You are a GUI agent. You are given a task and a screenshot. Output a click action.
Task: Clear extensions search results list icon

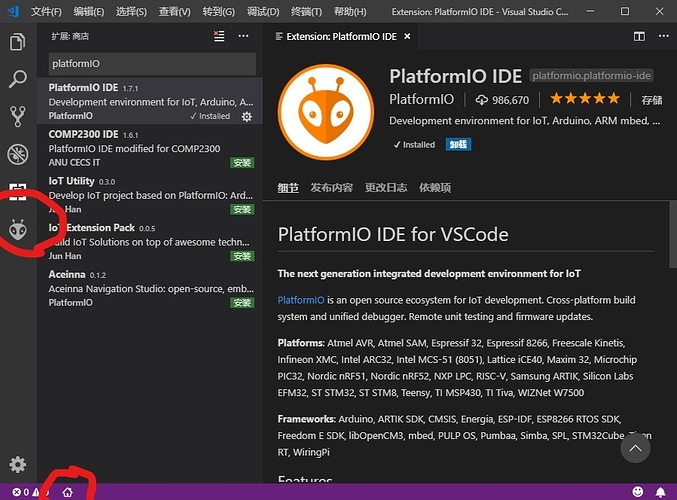[x=219, y=36]
